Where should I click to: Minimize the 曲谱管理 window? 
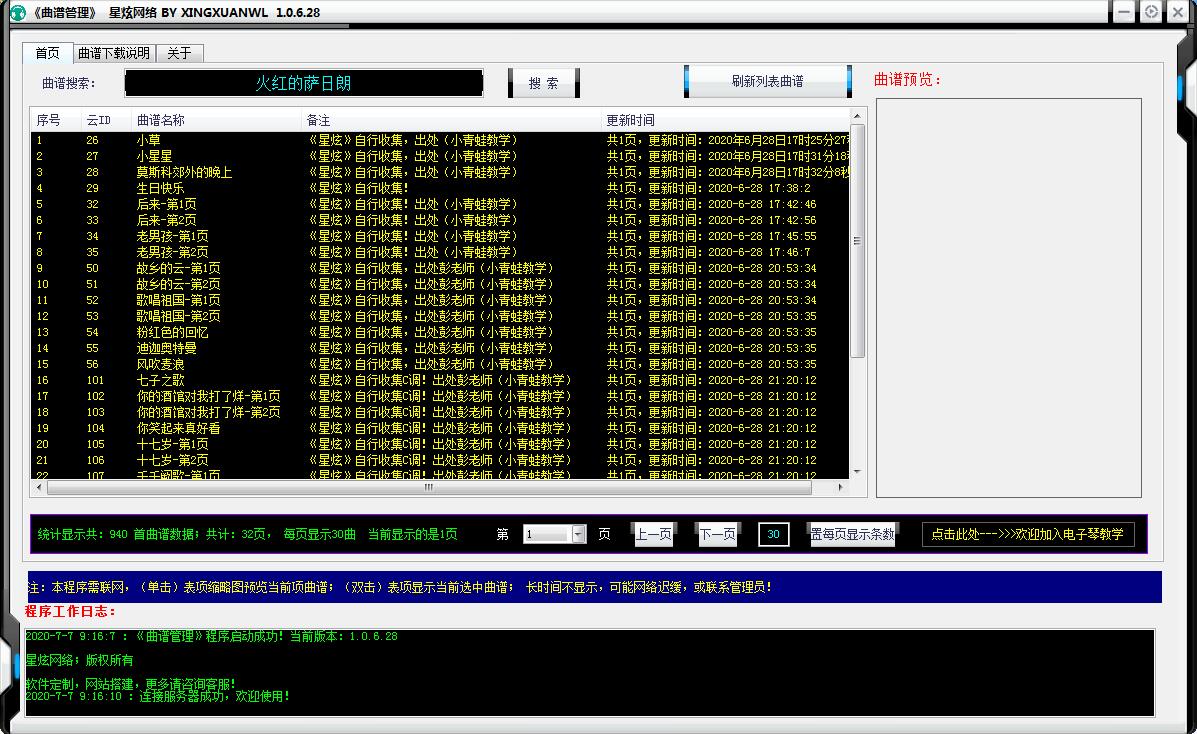[x=1125, y=12]
